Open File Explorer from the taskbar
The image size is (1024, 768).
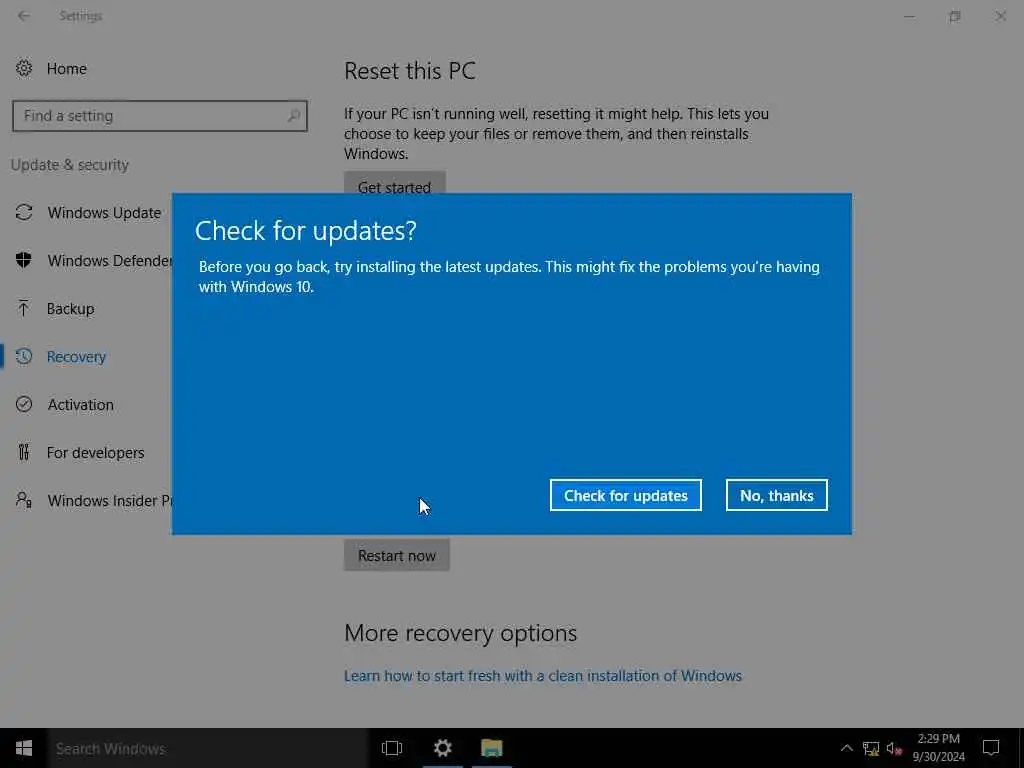point(492,748)
